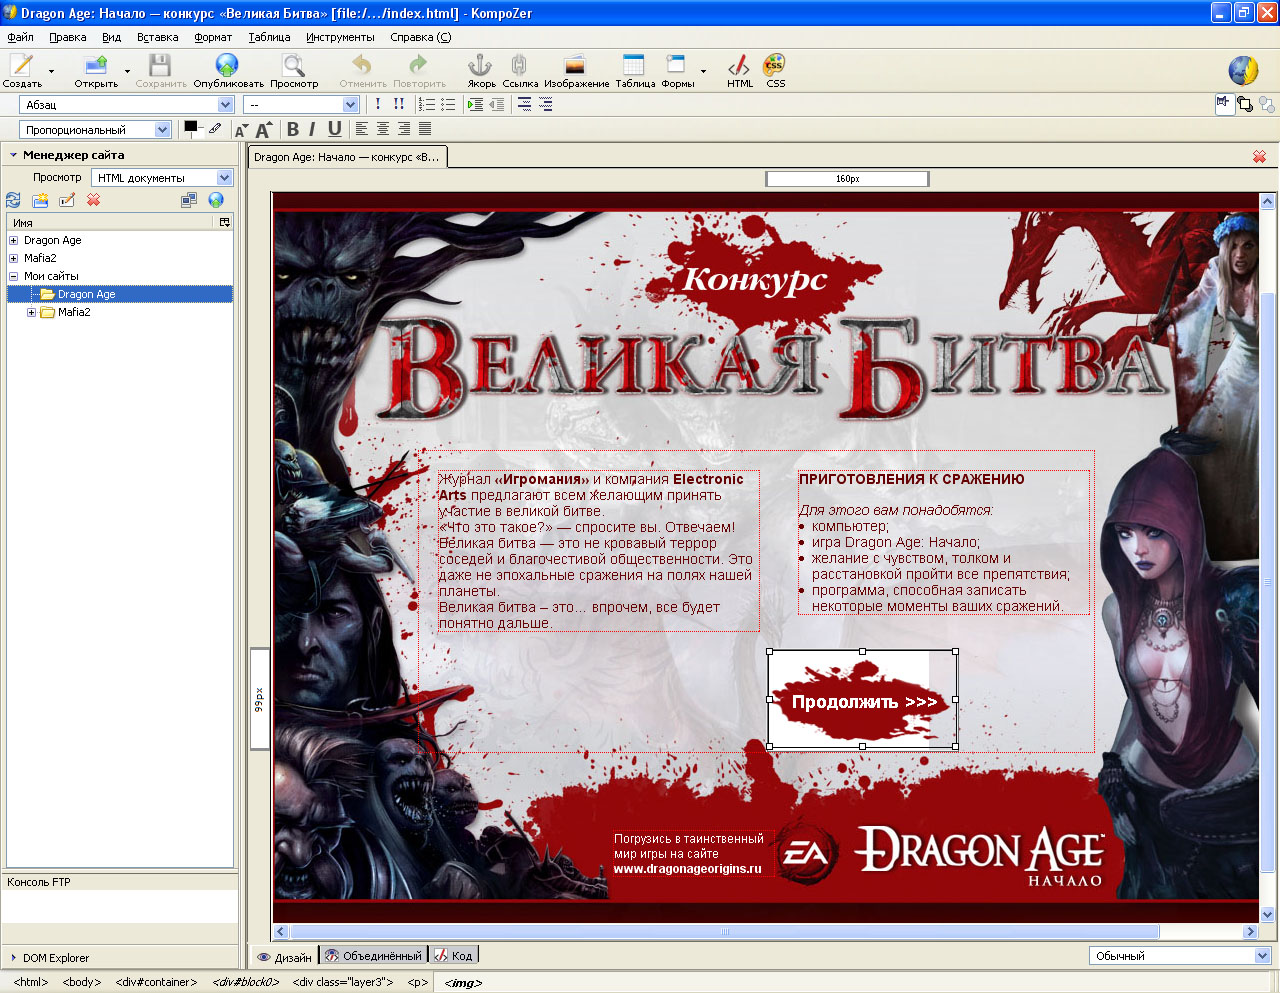Image resolution: width=1280 pixels, height=993 pixels.
Task: Refresh the site manager file list
Action: [13, 200]
